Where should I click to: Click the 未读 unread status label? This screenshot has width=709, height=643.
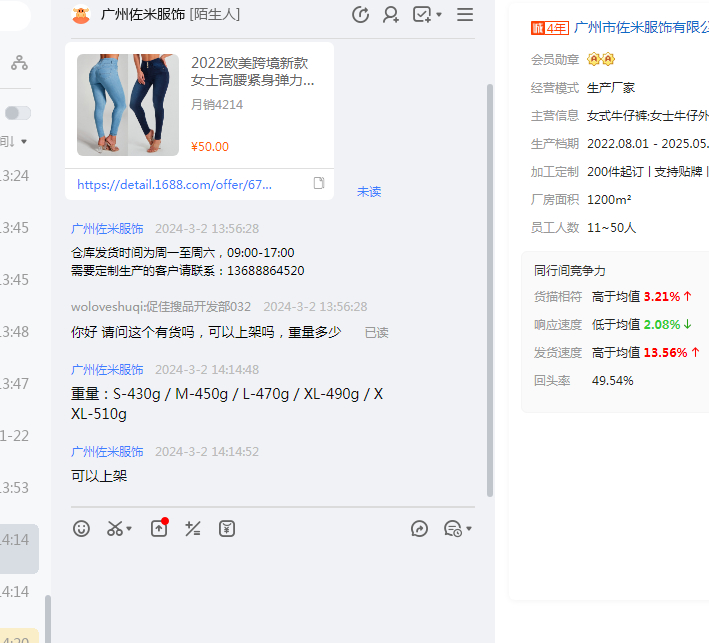pyautogui.click(x=369, y=192)
